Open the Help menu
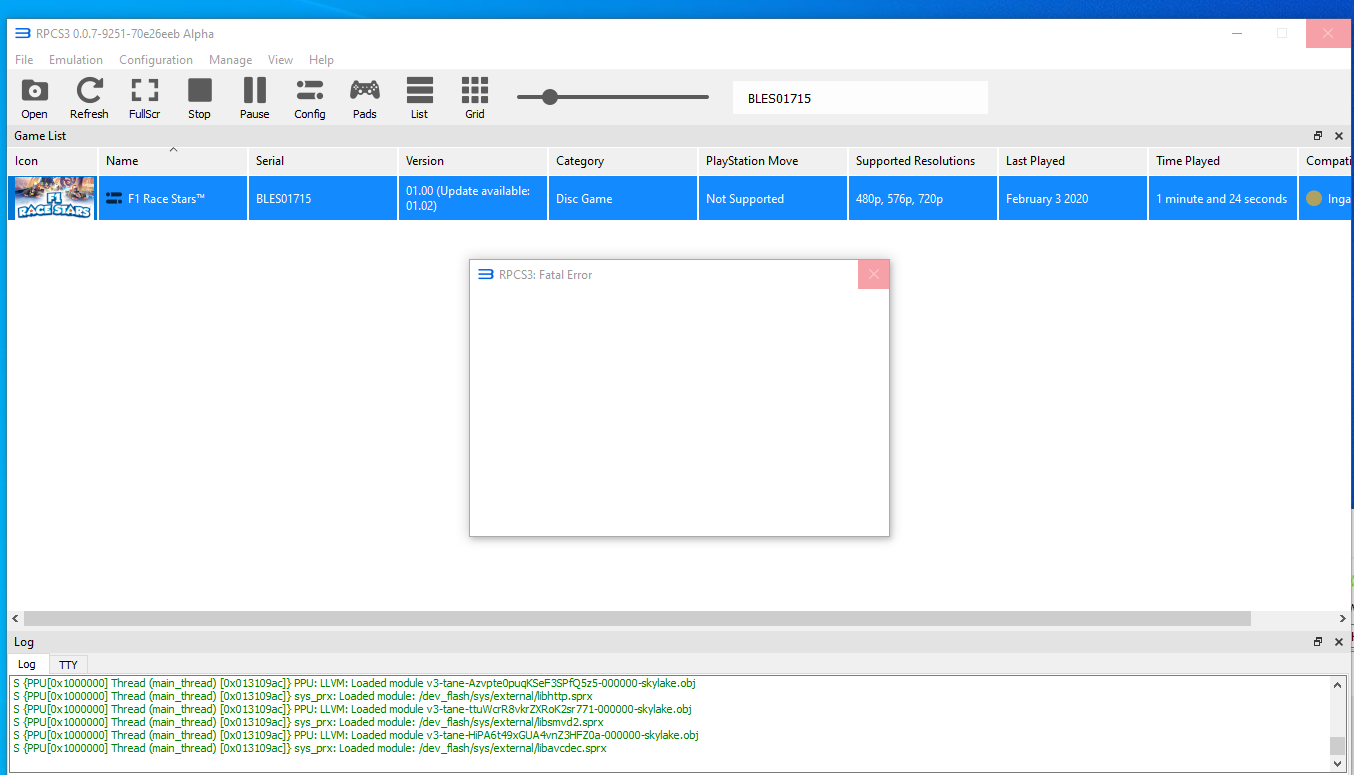1354x775 pixels. pos(321,60)
